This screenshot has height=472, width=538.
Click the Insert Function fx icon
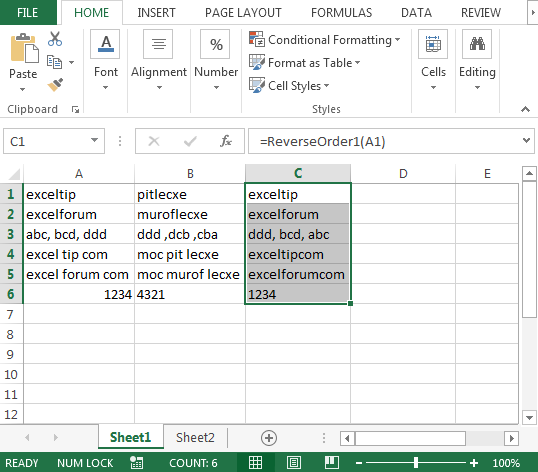225,141
